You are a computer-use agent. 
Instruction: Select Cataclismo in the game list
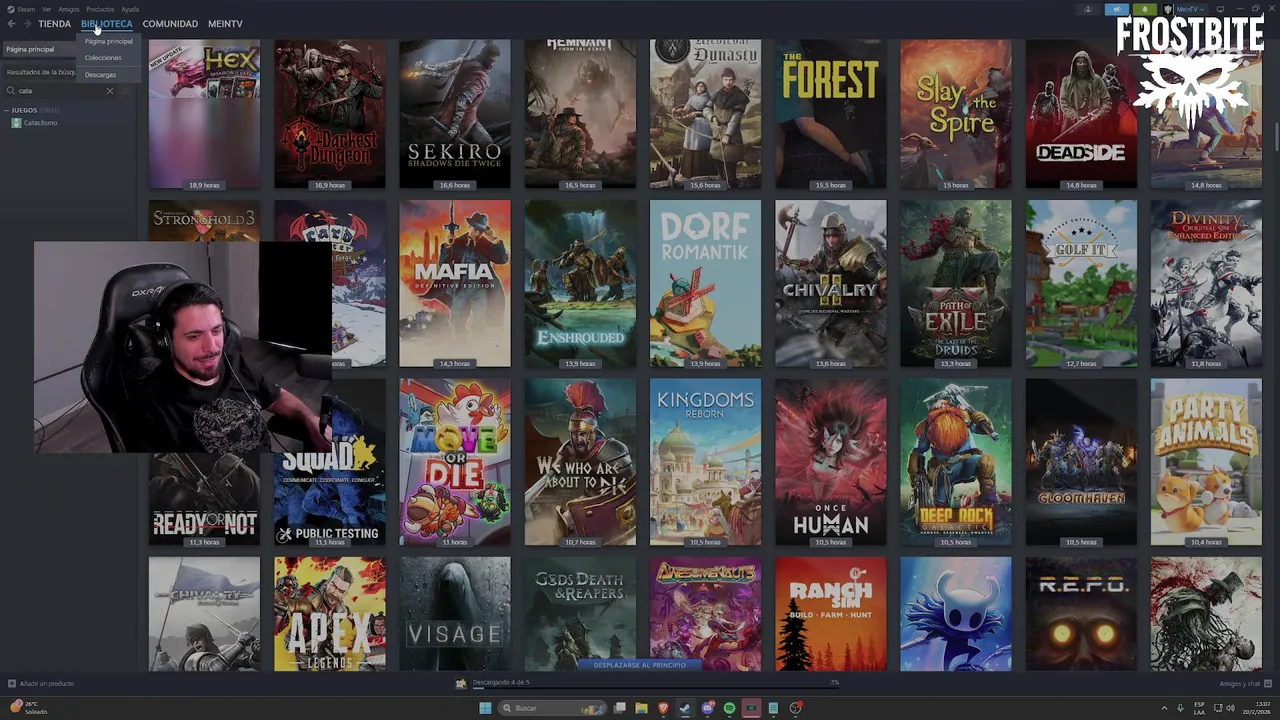(41, 123)
